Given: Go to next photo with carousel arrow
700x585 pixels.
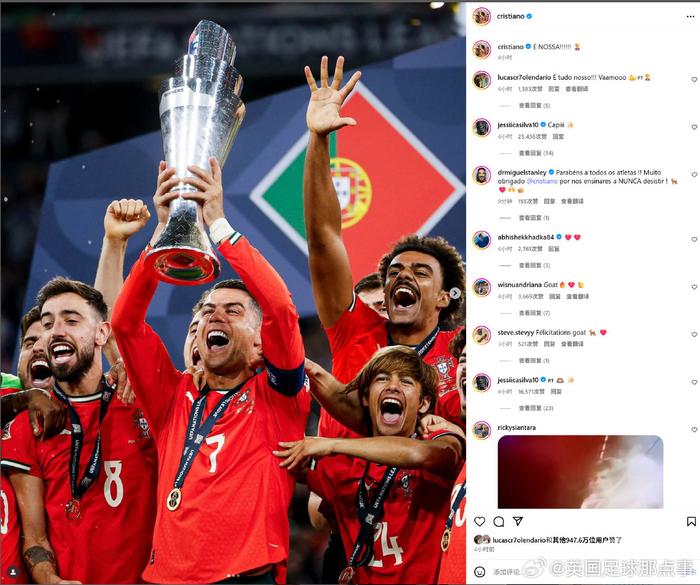Looking at the screenshot, I should click(x=454, y=293).
